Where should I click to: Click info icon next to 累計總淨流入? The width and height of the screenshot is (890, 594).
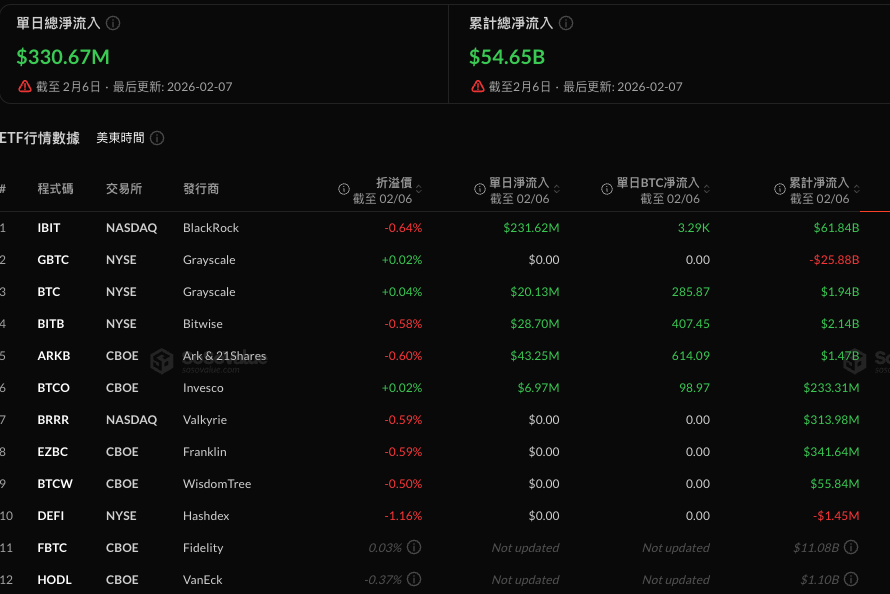(x=566, y=23)
